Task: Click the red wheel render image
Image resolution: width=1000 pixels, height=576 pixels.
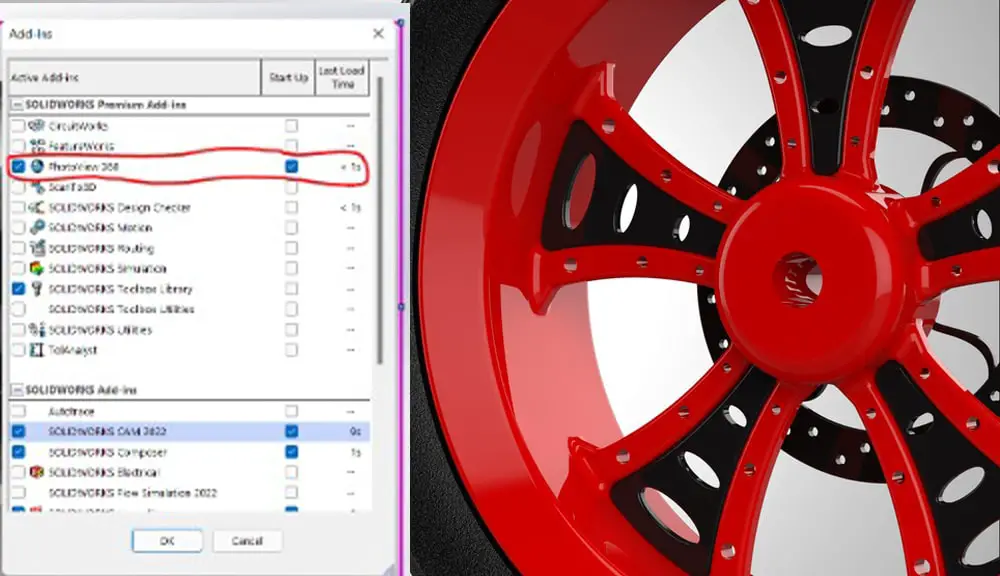Action: point(705,288)
